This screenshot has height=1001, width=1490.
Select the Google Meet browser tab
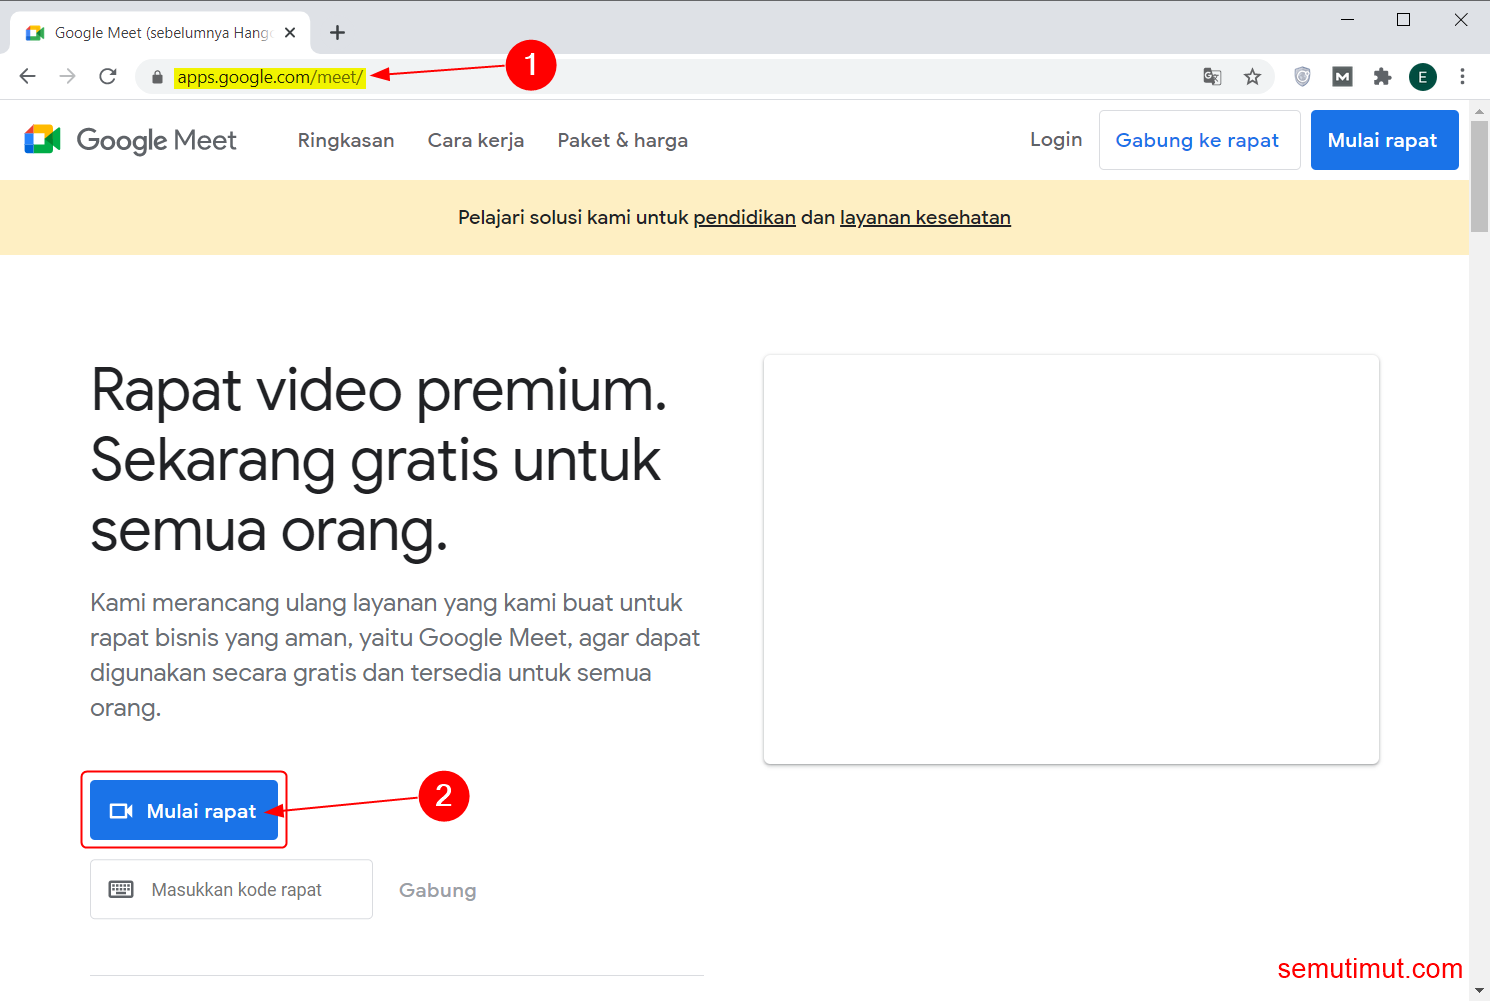160,32
